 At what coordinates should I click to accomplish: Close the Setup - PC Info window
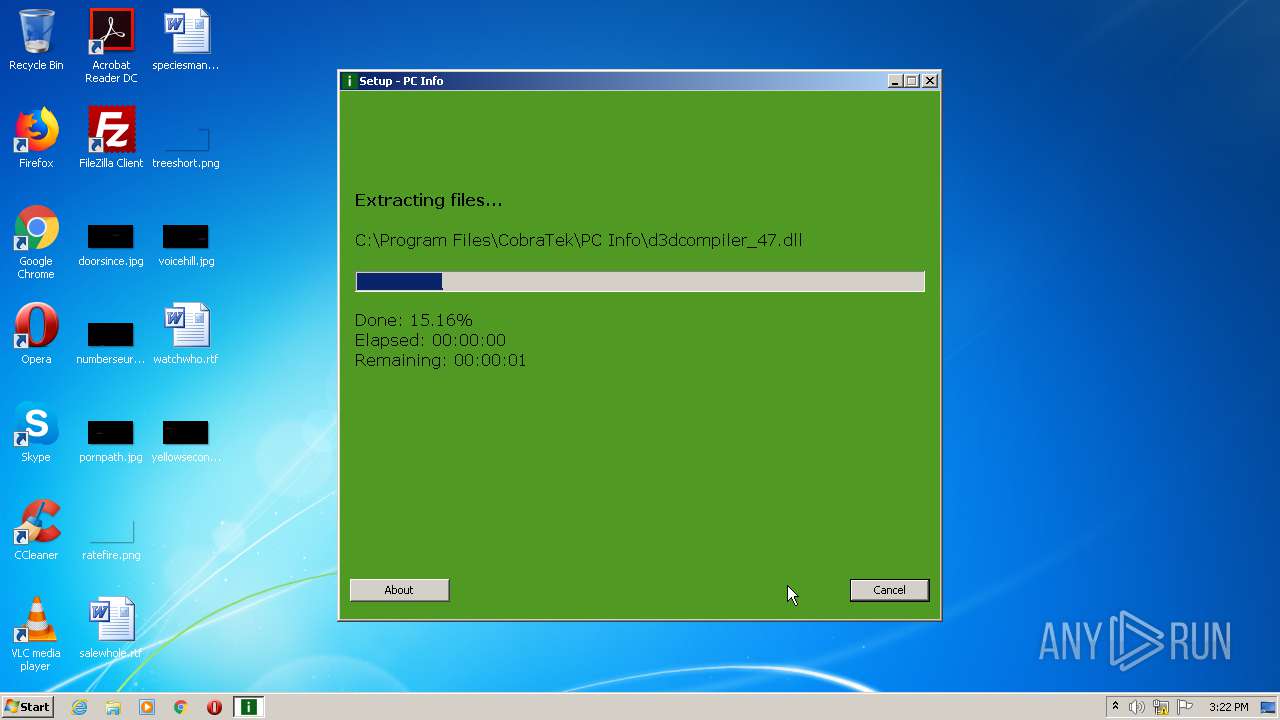pos(930,81)
